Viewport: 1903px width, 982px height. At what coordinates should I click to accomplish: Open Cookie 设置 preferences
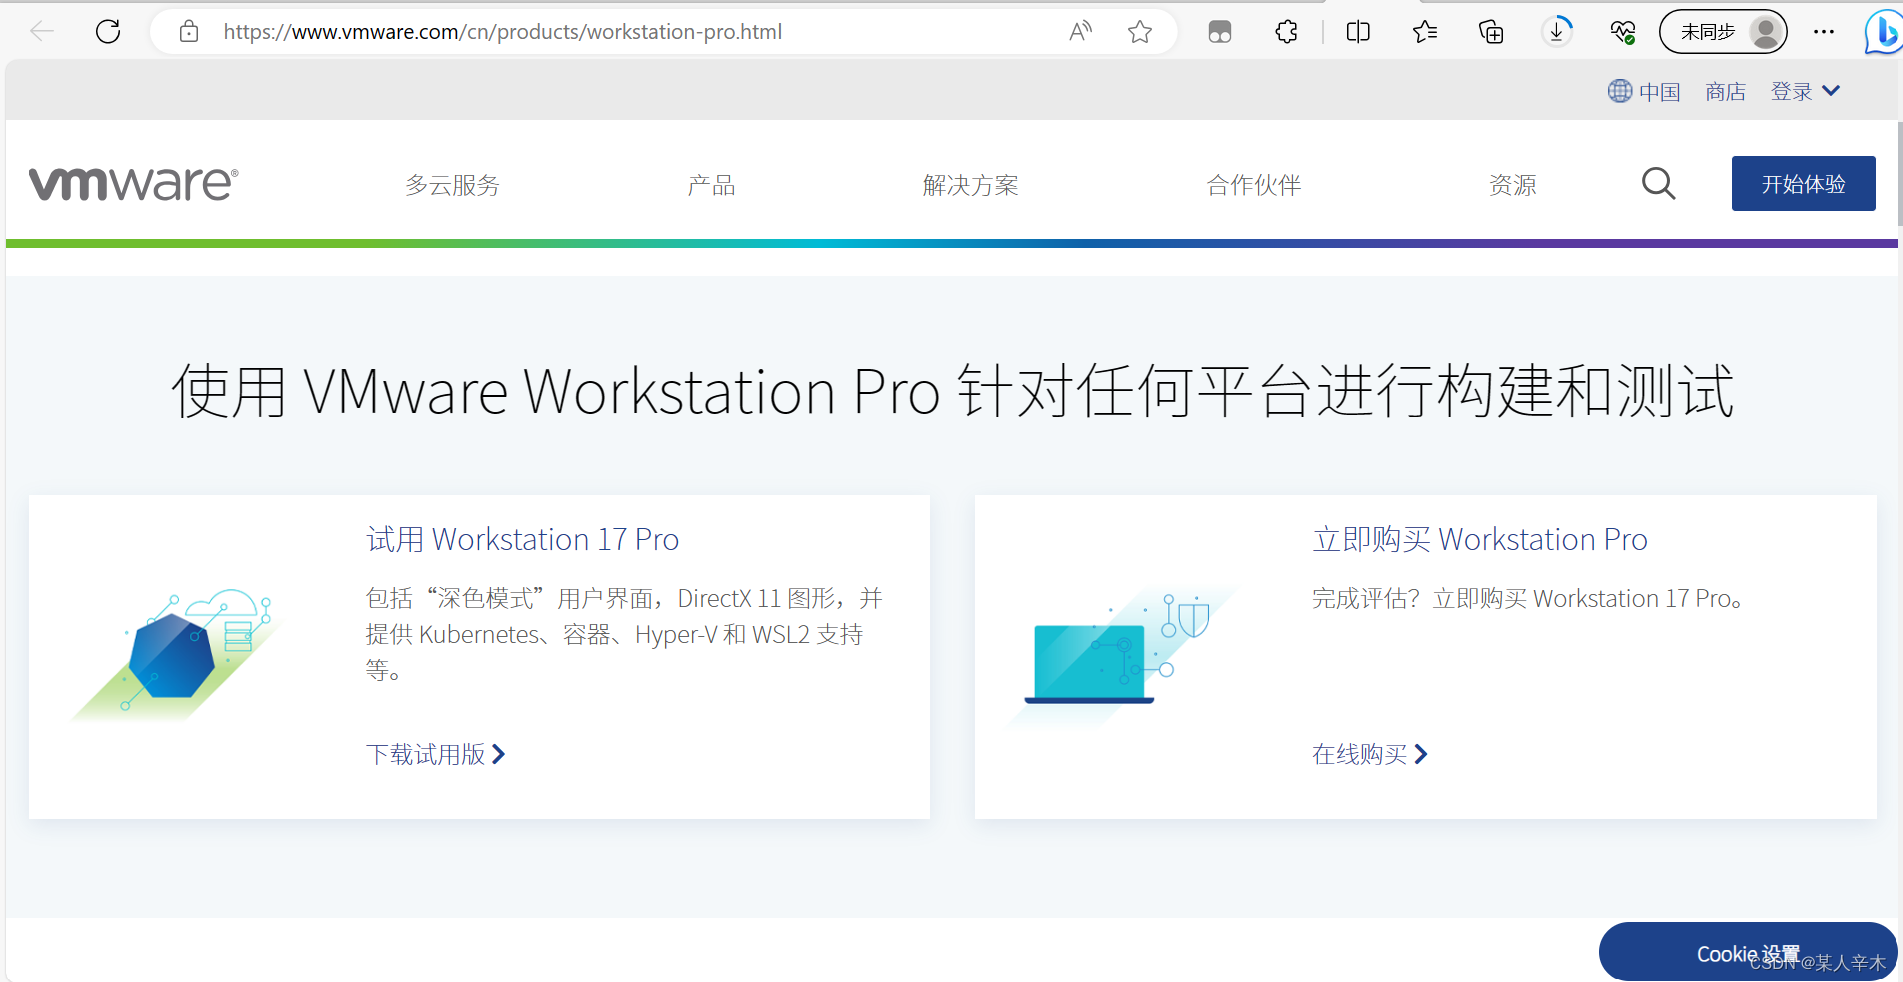pos(1747,951)
